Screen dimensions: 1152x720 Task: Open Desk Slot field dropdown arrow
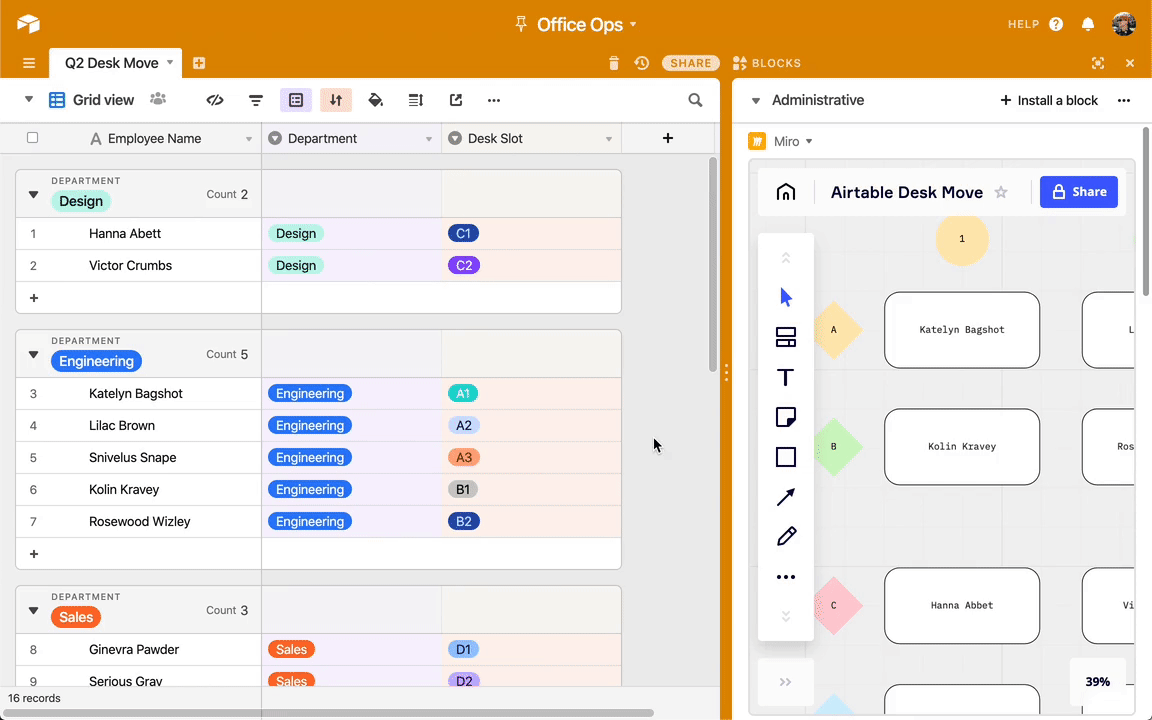[608, 139]
